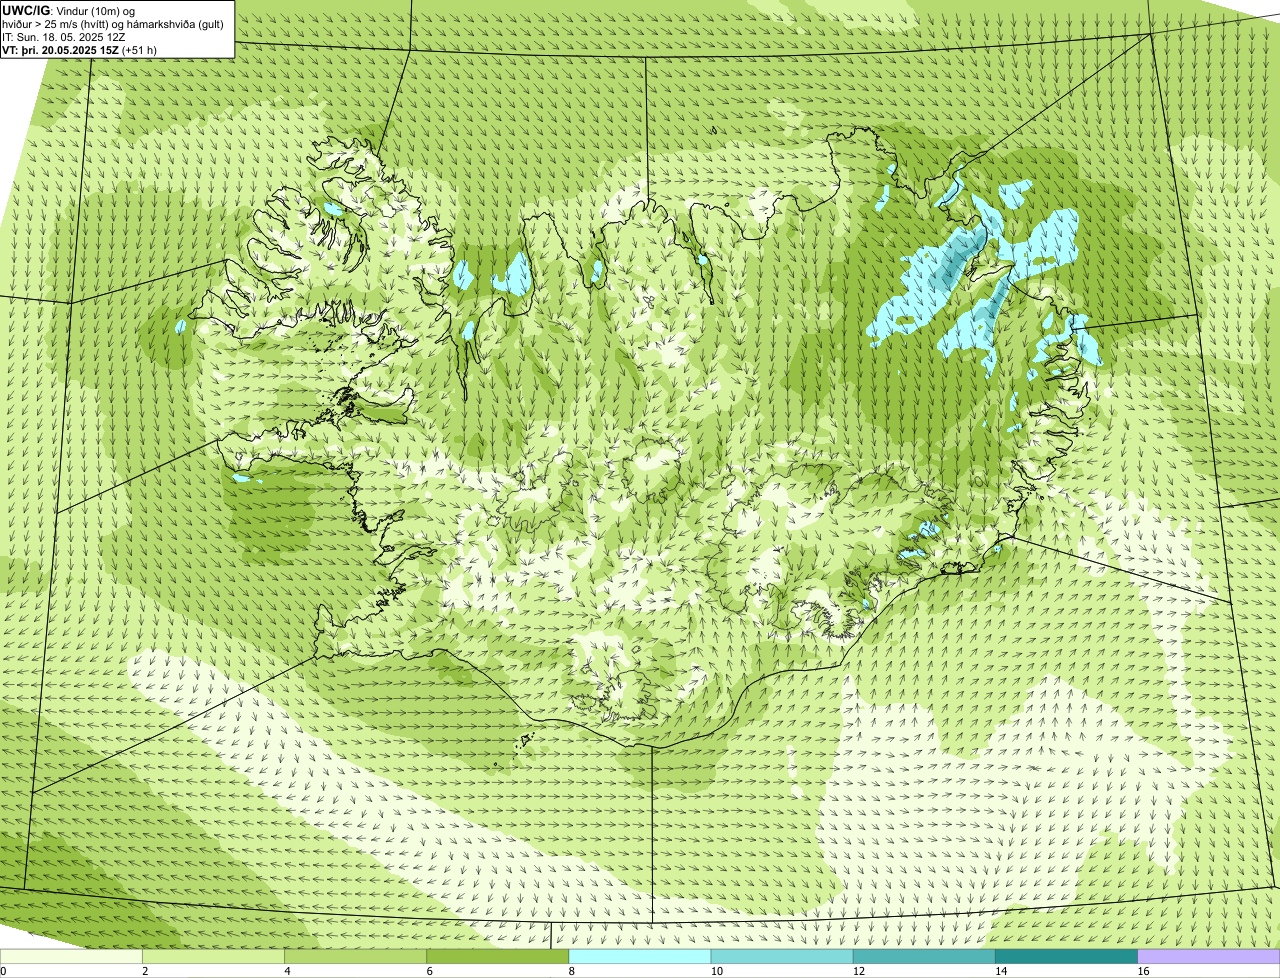Click the legend tick label "12"
The height and width of the screenshot is (978, 1280).
(x=859, y=971)
